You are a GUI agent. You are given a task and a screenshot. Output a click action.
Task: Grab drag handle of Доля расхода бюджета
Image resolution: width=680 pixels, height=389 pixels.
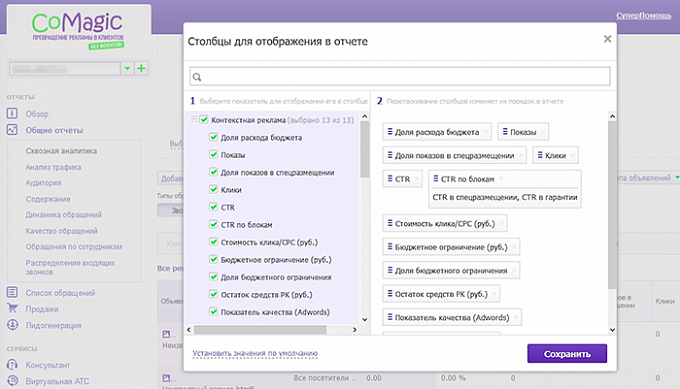pyautogui.click(x=390, y=131)
